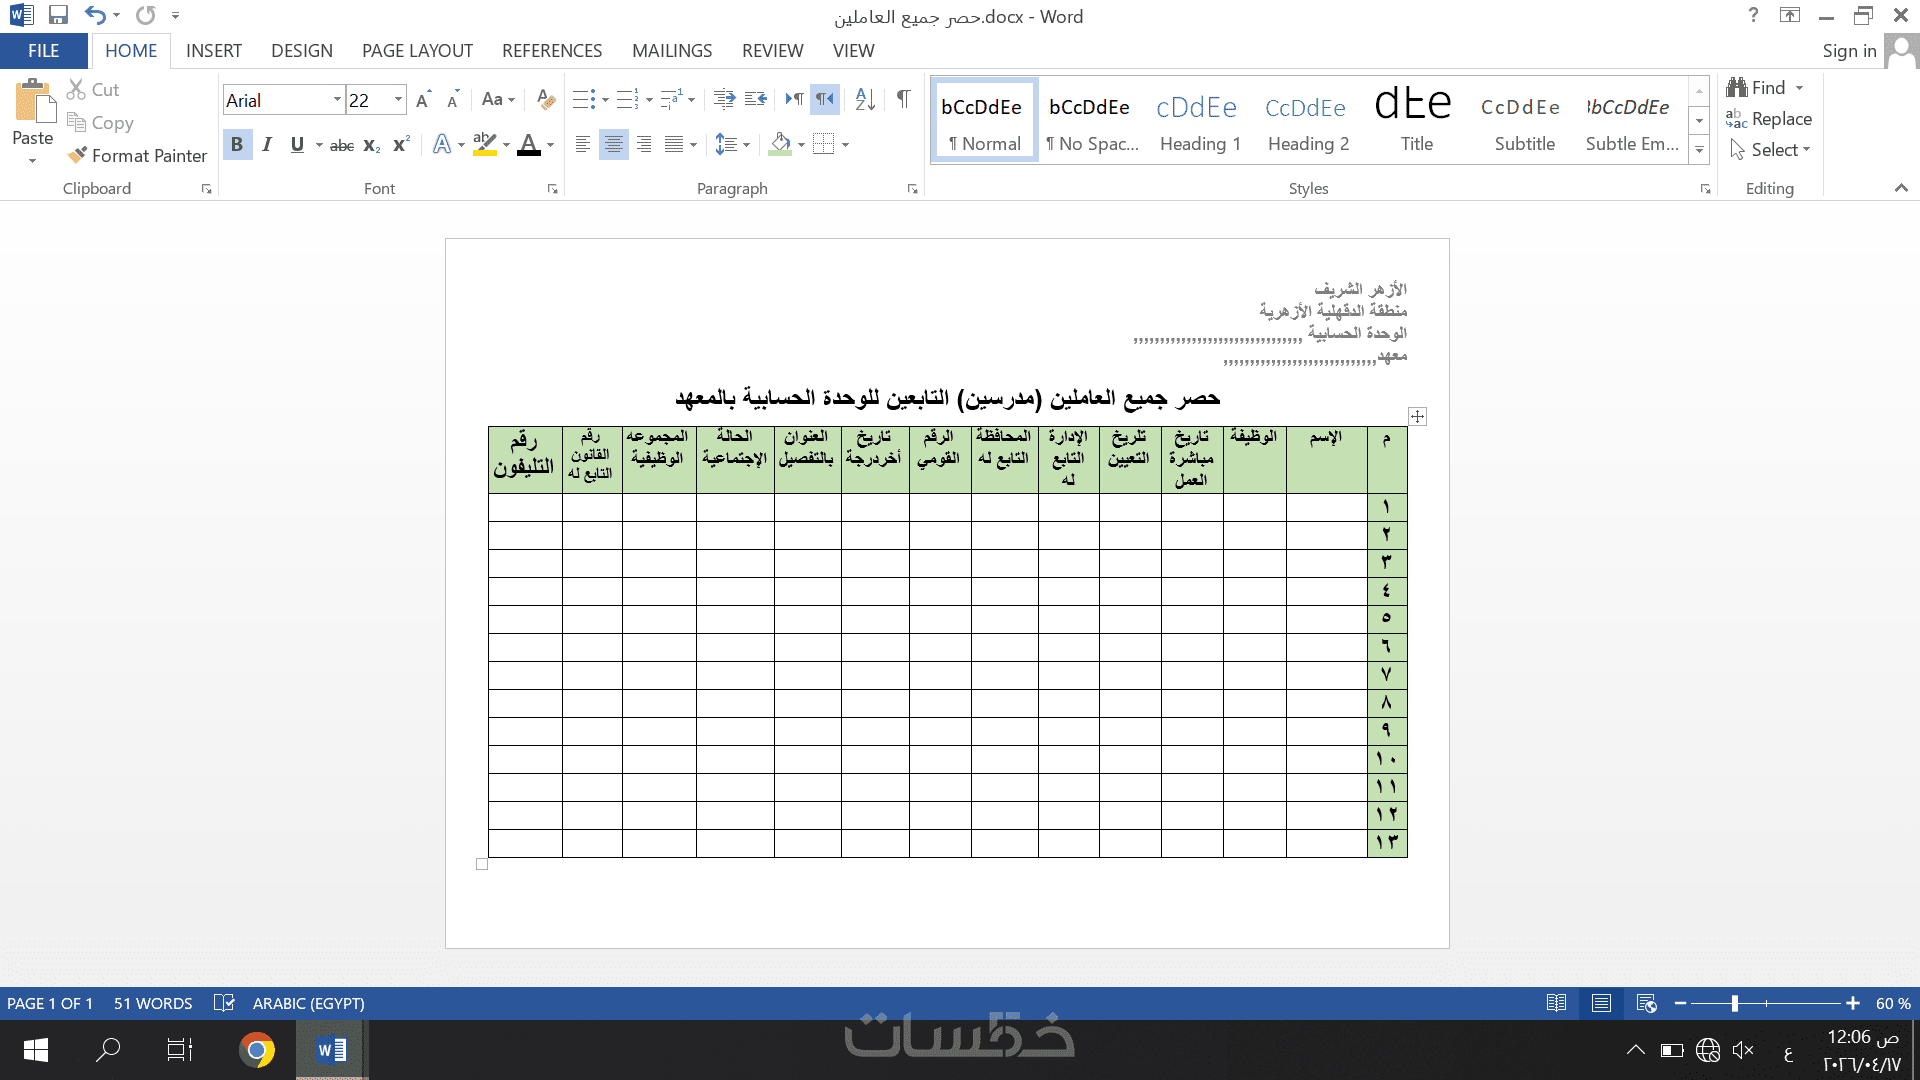1920x1080 pixels.
Task: Click the Clear All Formatting eraser icon
Action: (545, 99)
